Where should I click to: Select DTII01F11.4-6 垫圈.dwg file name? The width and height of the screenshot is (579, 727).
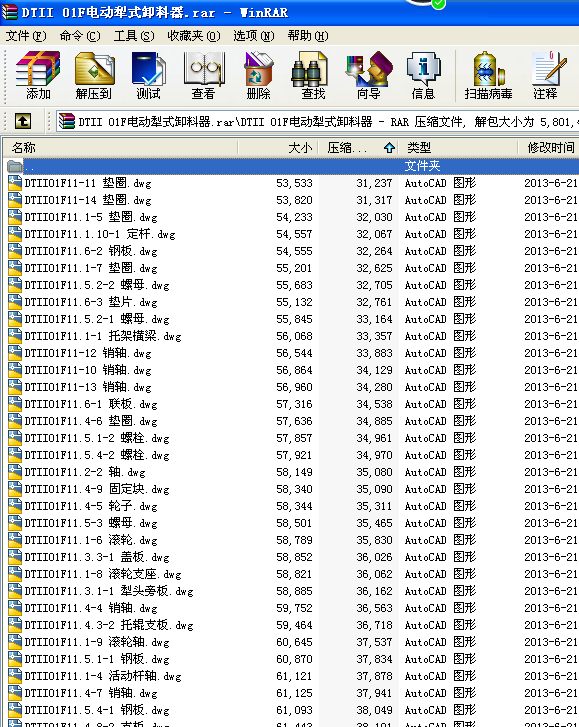(x=91, y=421)
